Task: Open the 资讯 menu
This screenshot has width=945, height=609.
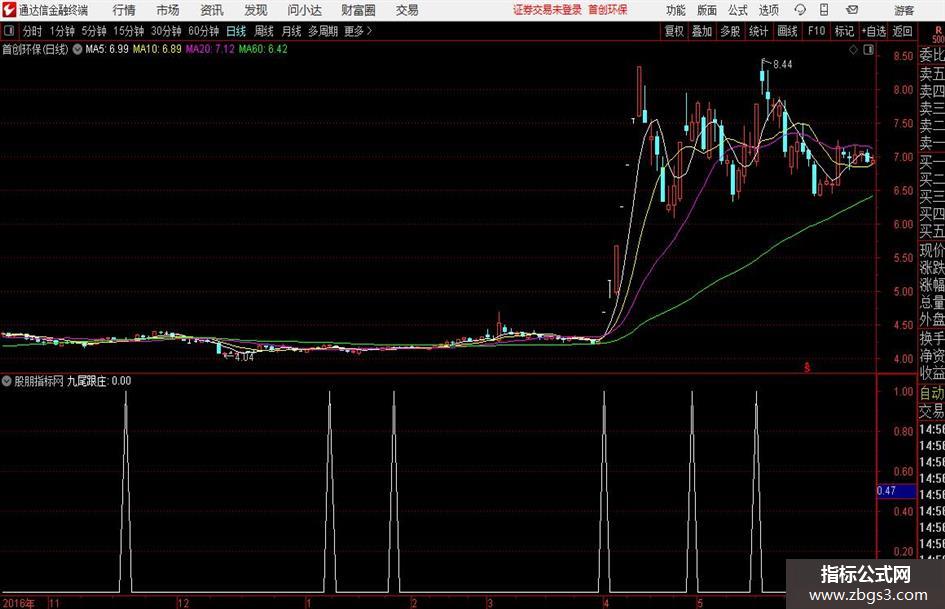Action: [x=212, y=10]
